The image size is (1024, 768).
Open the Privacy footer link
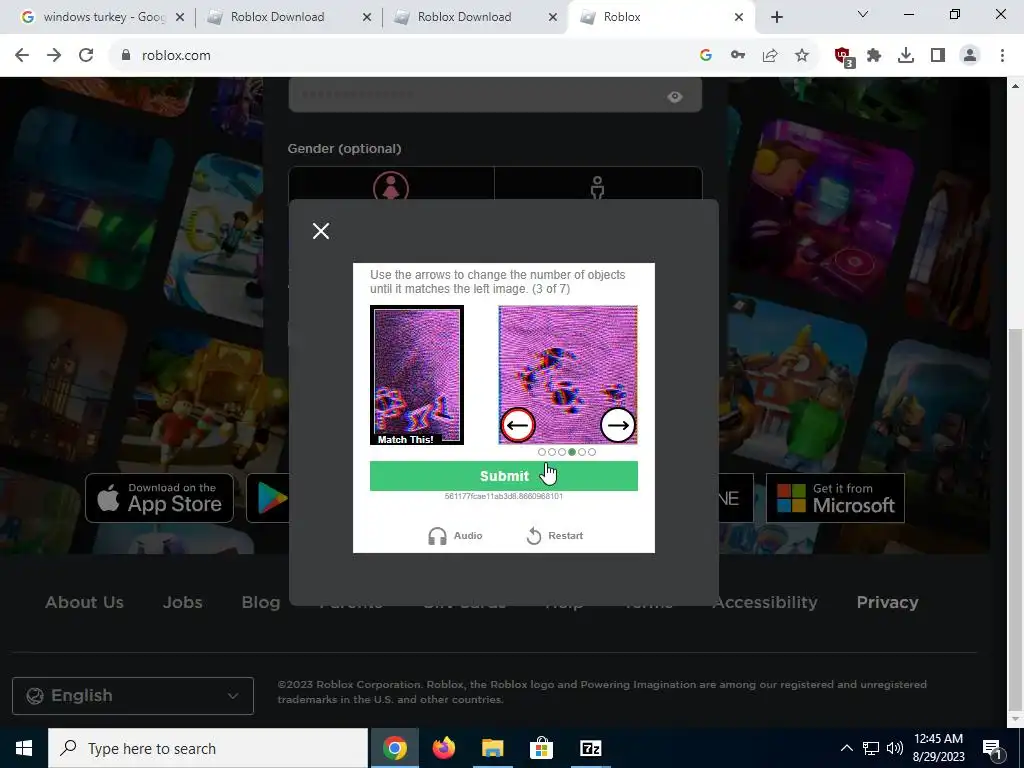pos(888,602)
